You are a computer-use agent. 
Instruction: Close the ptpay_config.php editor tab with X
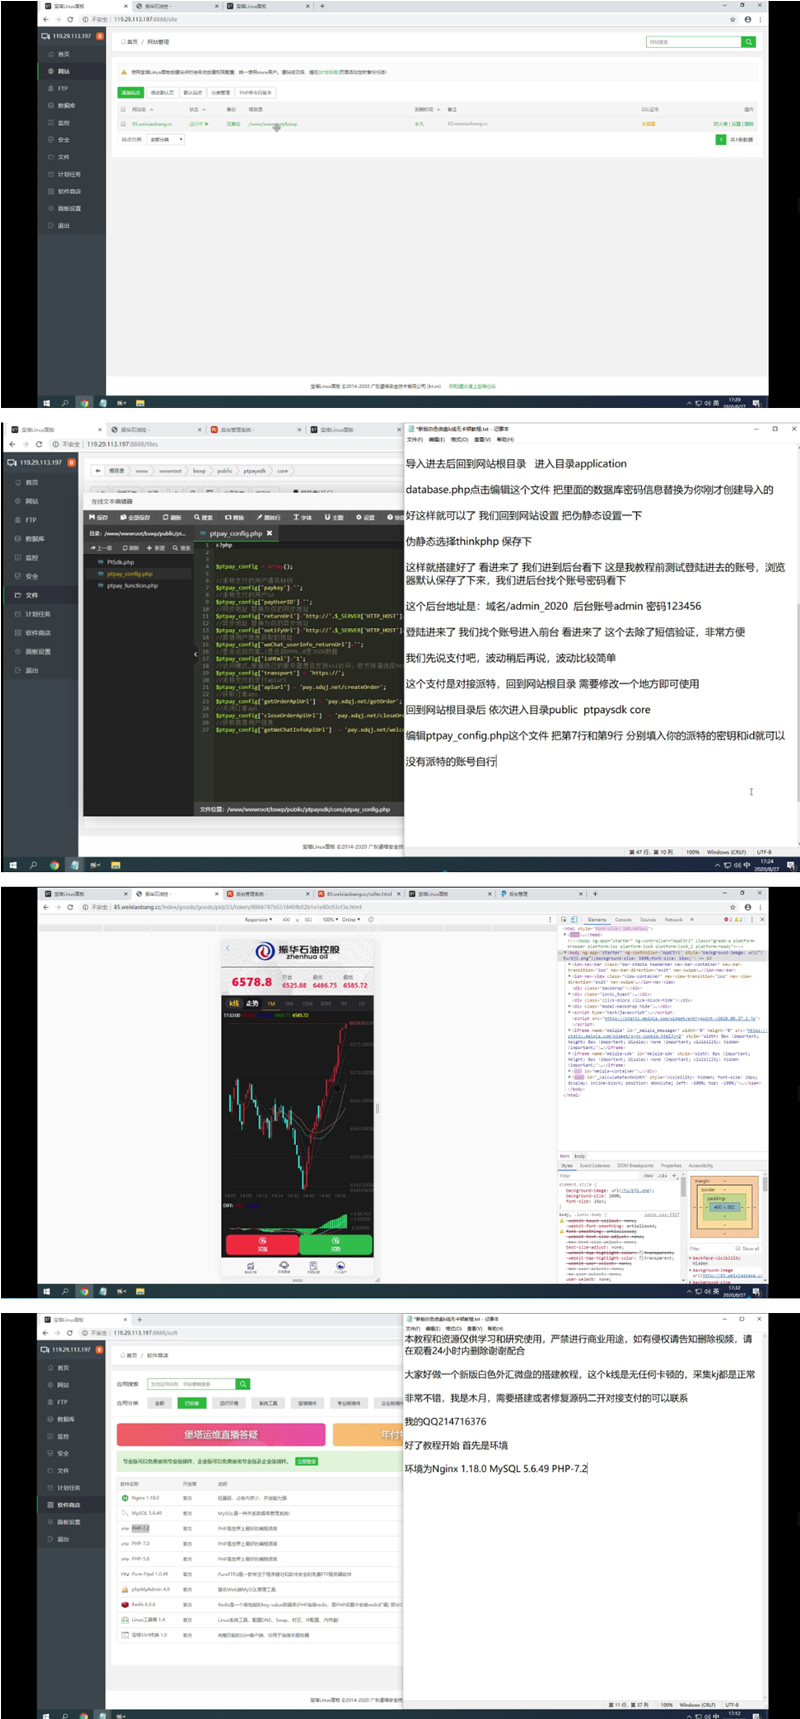click(269, 534)
